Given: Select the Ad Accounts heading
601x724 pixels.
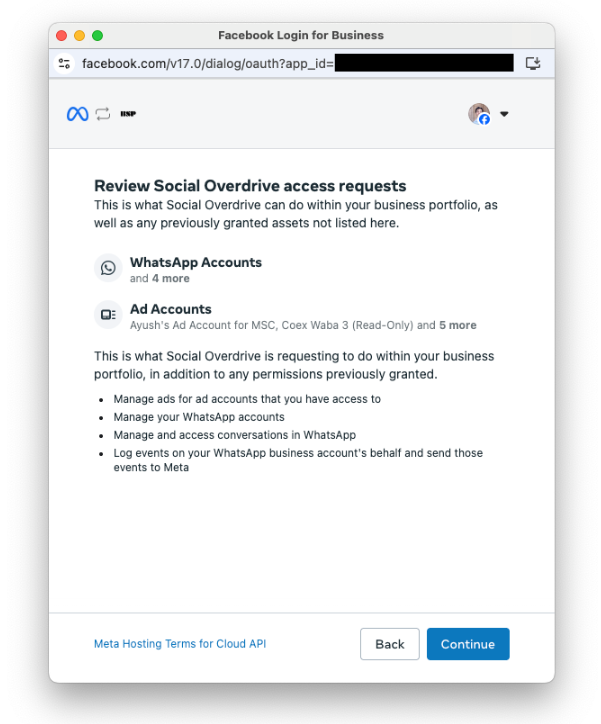Looking at the screenshot, I should tap(171, 309).
